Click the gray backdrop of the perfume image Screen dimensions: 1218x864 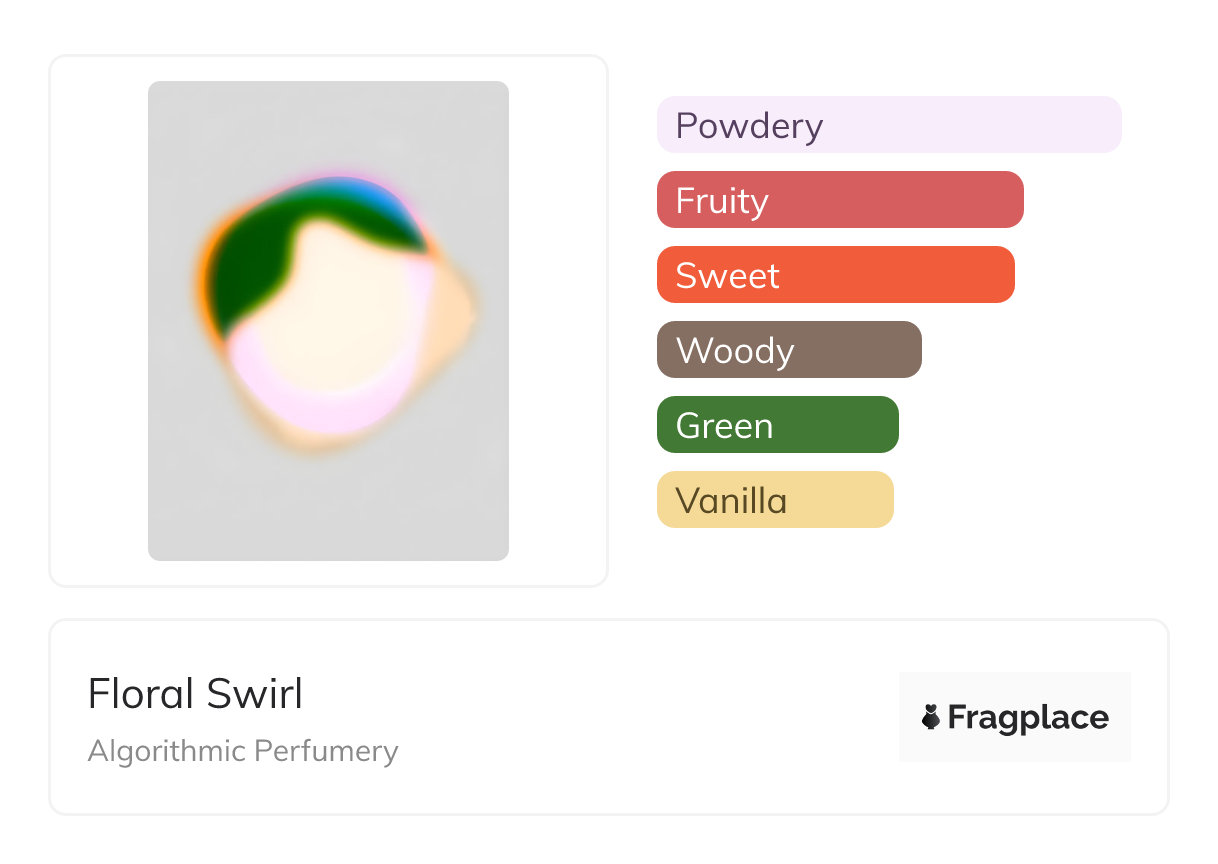point(200,500)
